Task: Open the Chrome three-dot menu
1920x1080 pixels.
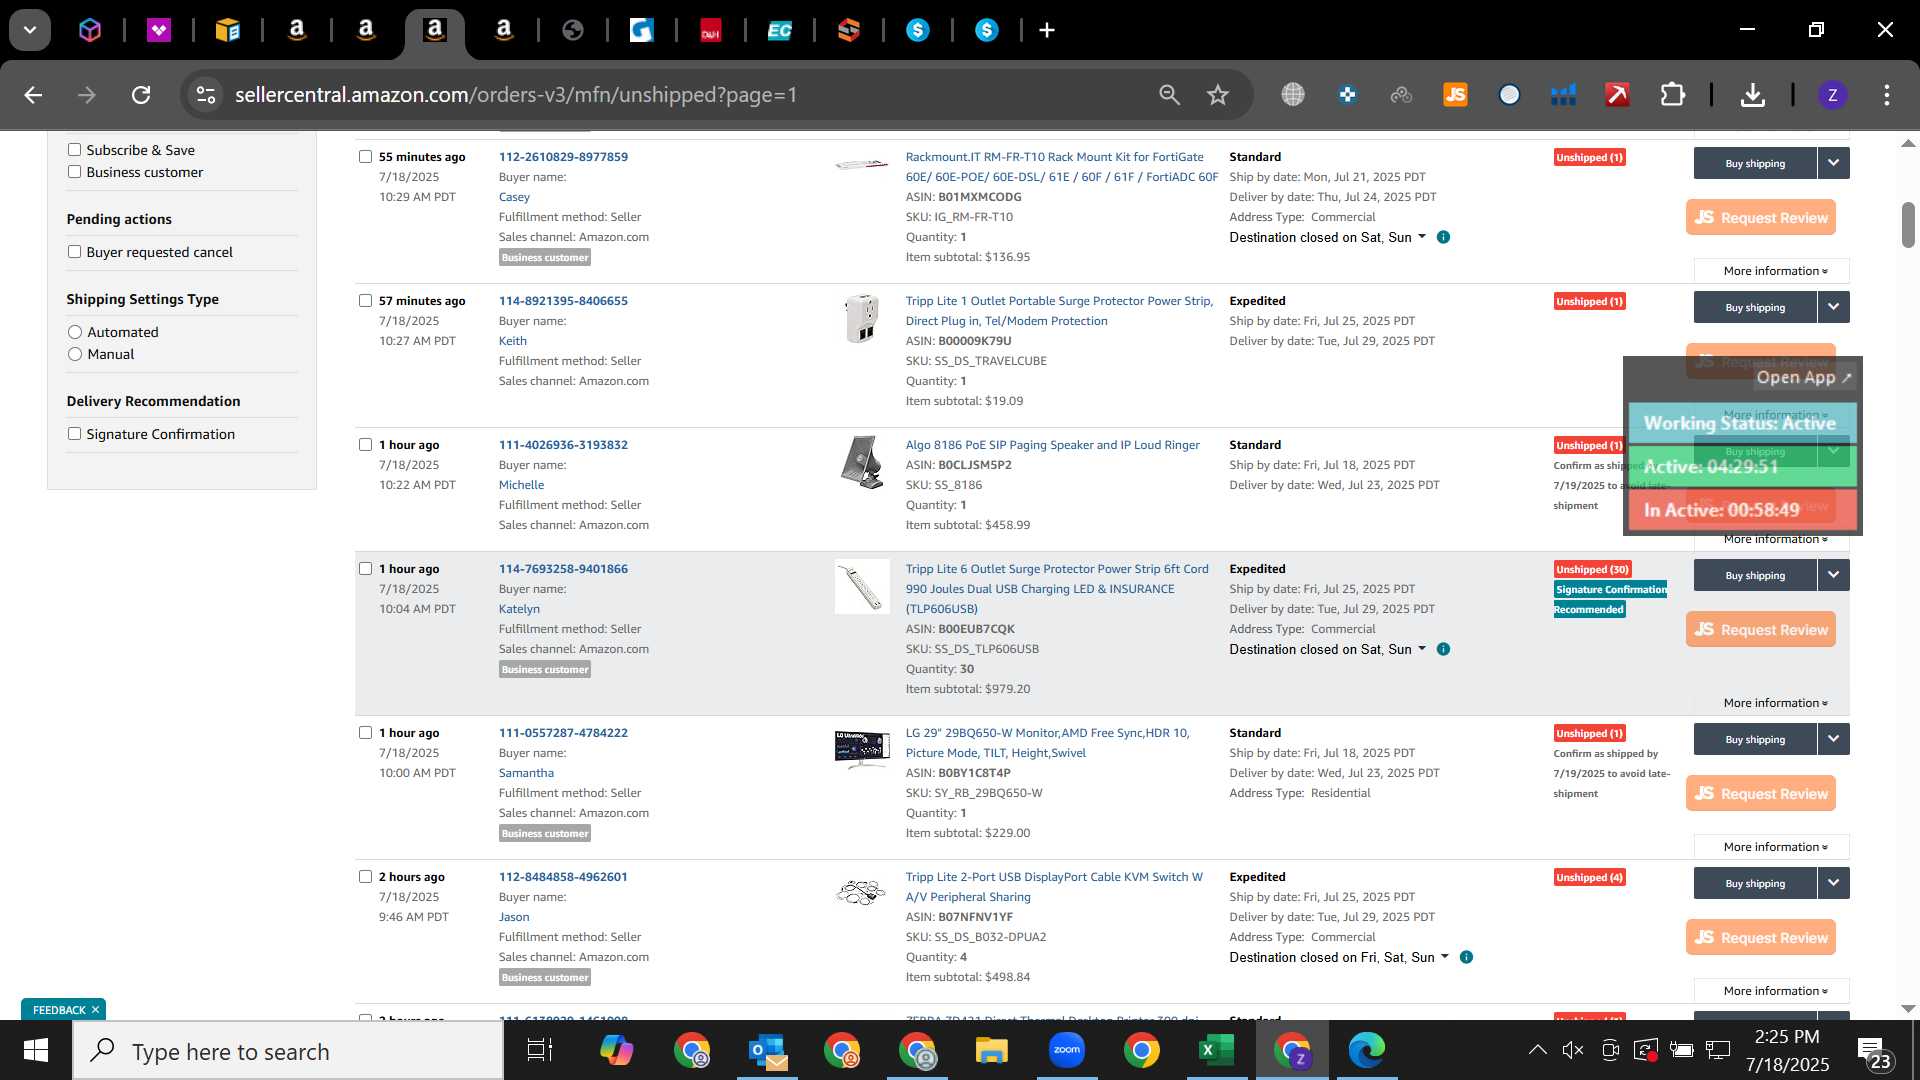Action: [x=1887, y=95]
